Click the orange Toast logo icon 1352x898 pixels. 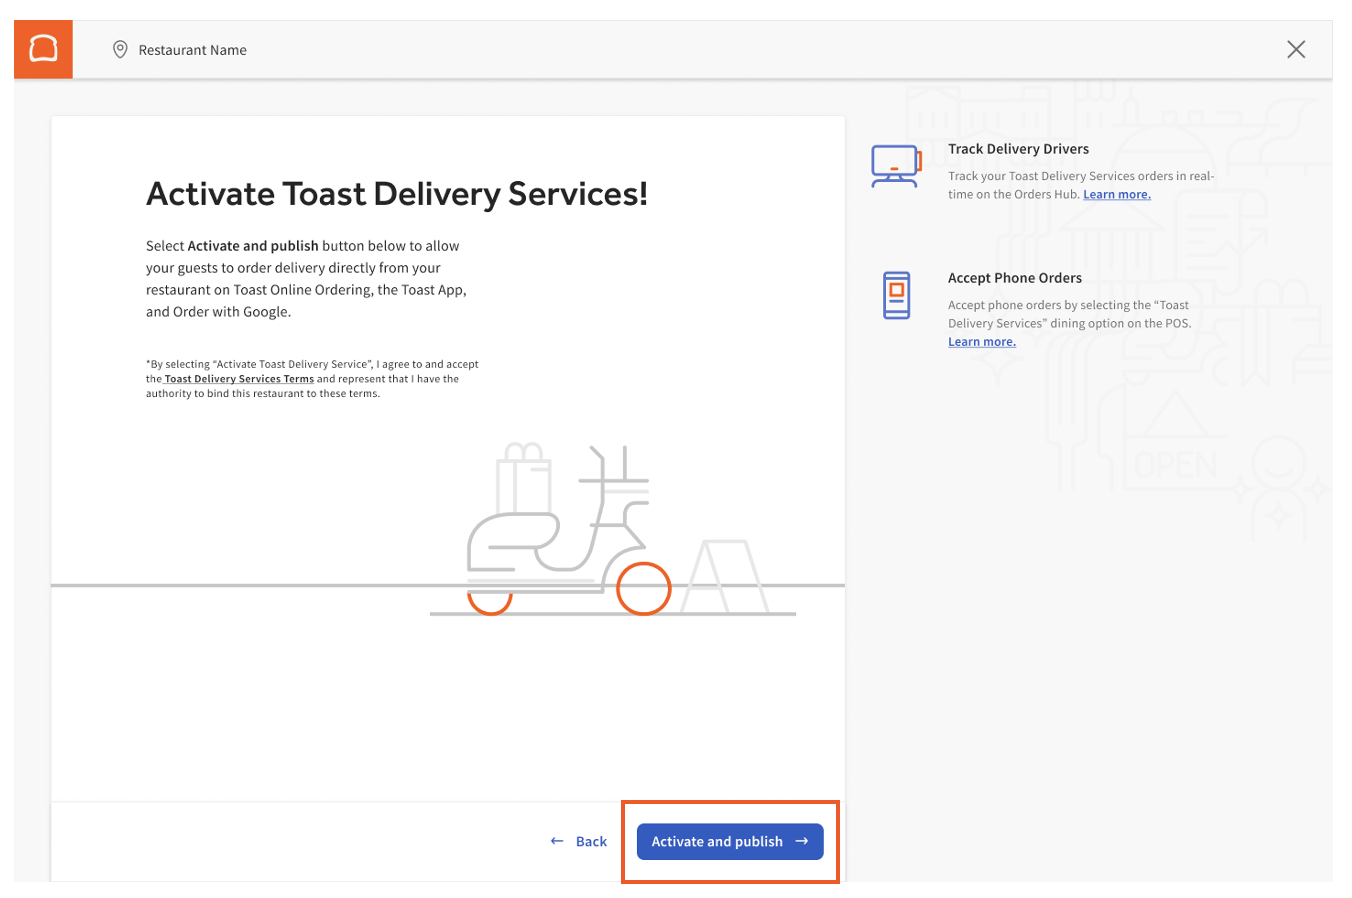pyautogui.click(x=43, y=48)
